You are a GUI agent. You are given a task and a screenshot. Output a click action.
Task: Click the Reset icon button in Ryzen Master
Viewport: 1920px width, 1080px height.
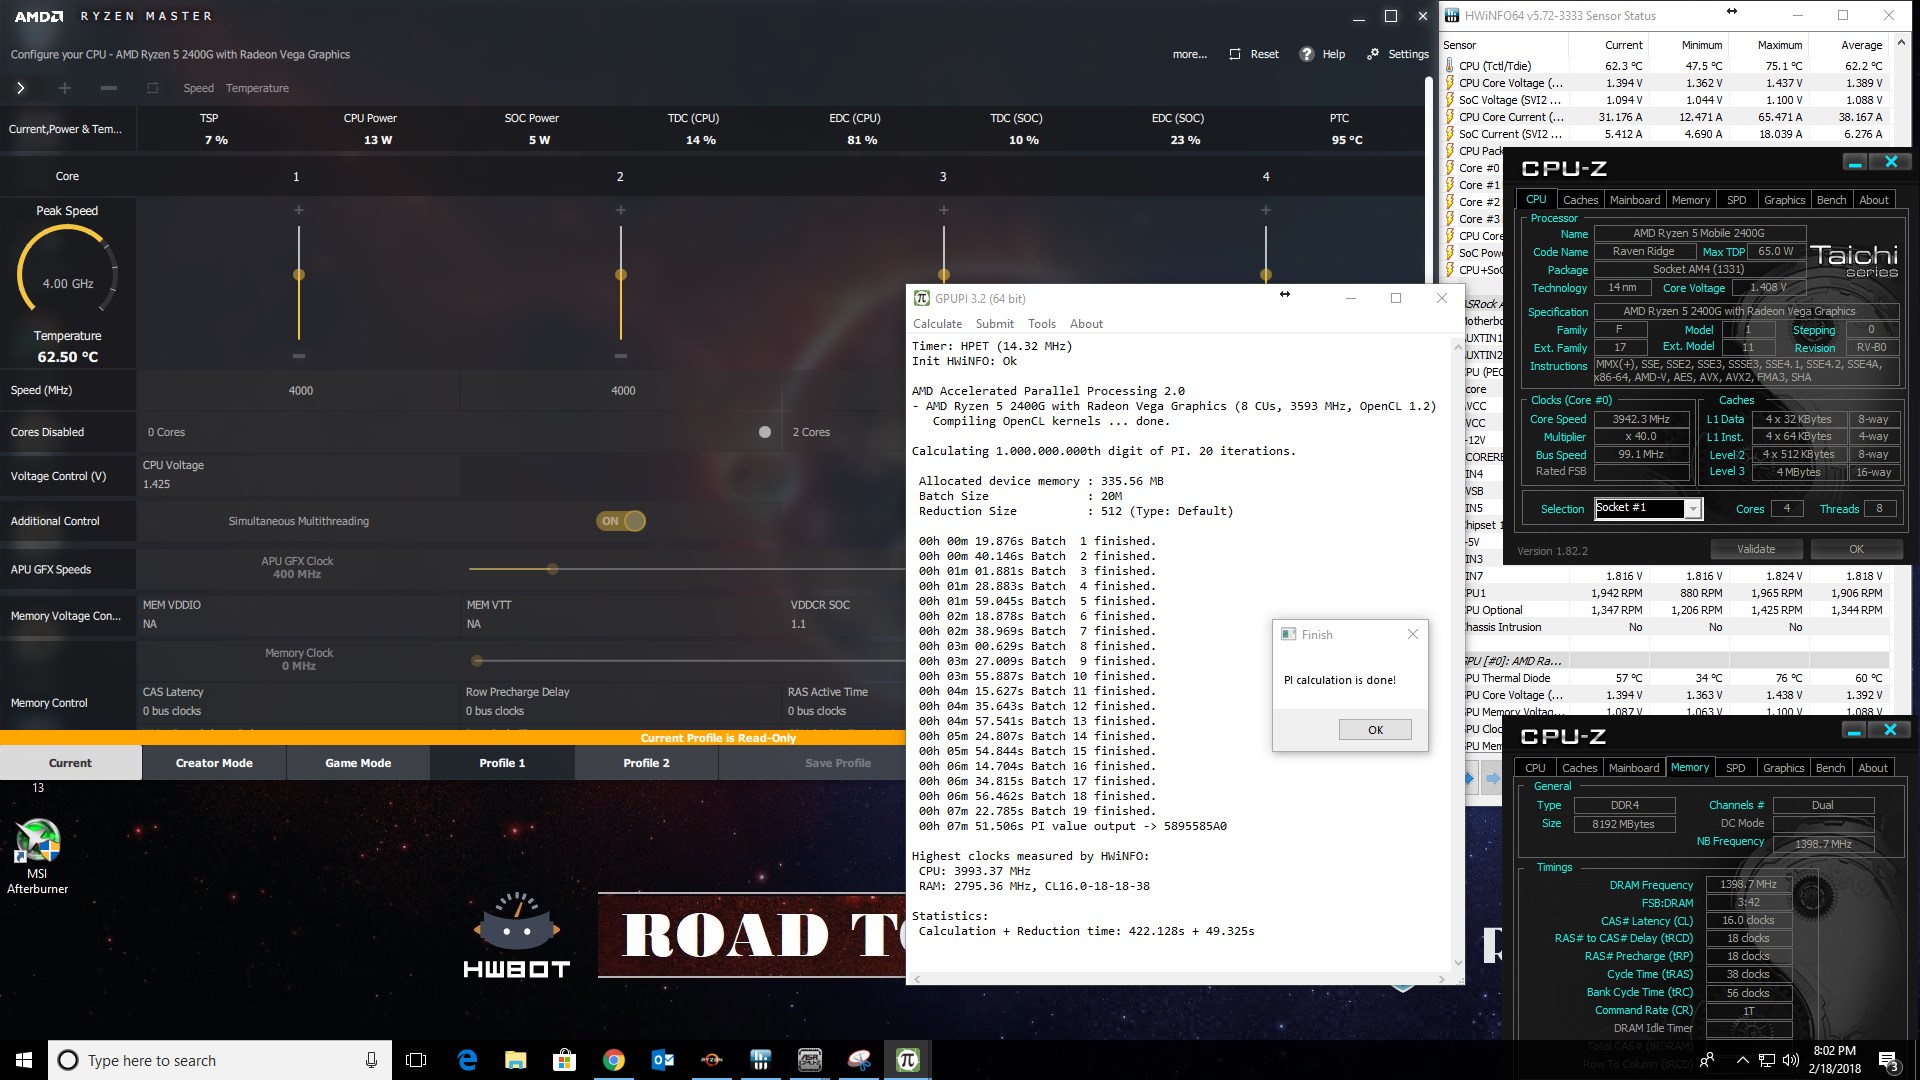click(x=1254, y=54)
